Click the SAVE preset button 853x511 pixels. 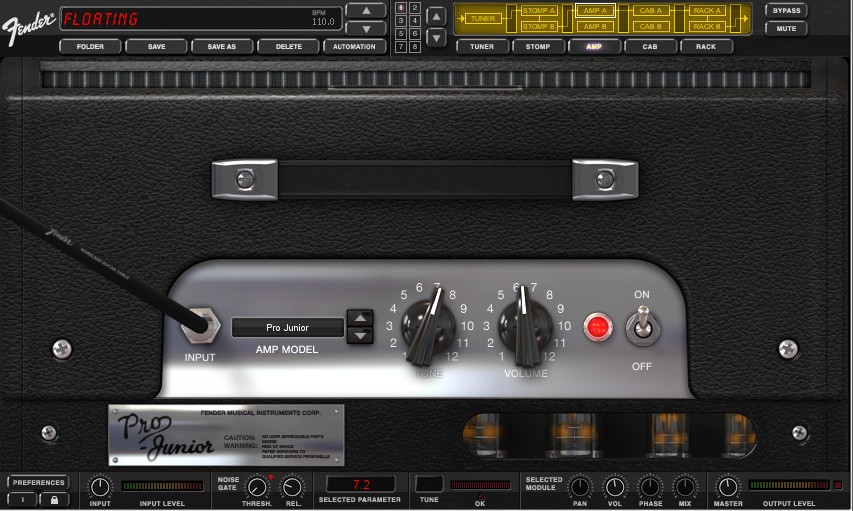pos(157,47)
